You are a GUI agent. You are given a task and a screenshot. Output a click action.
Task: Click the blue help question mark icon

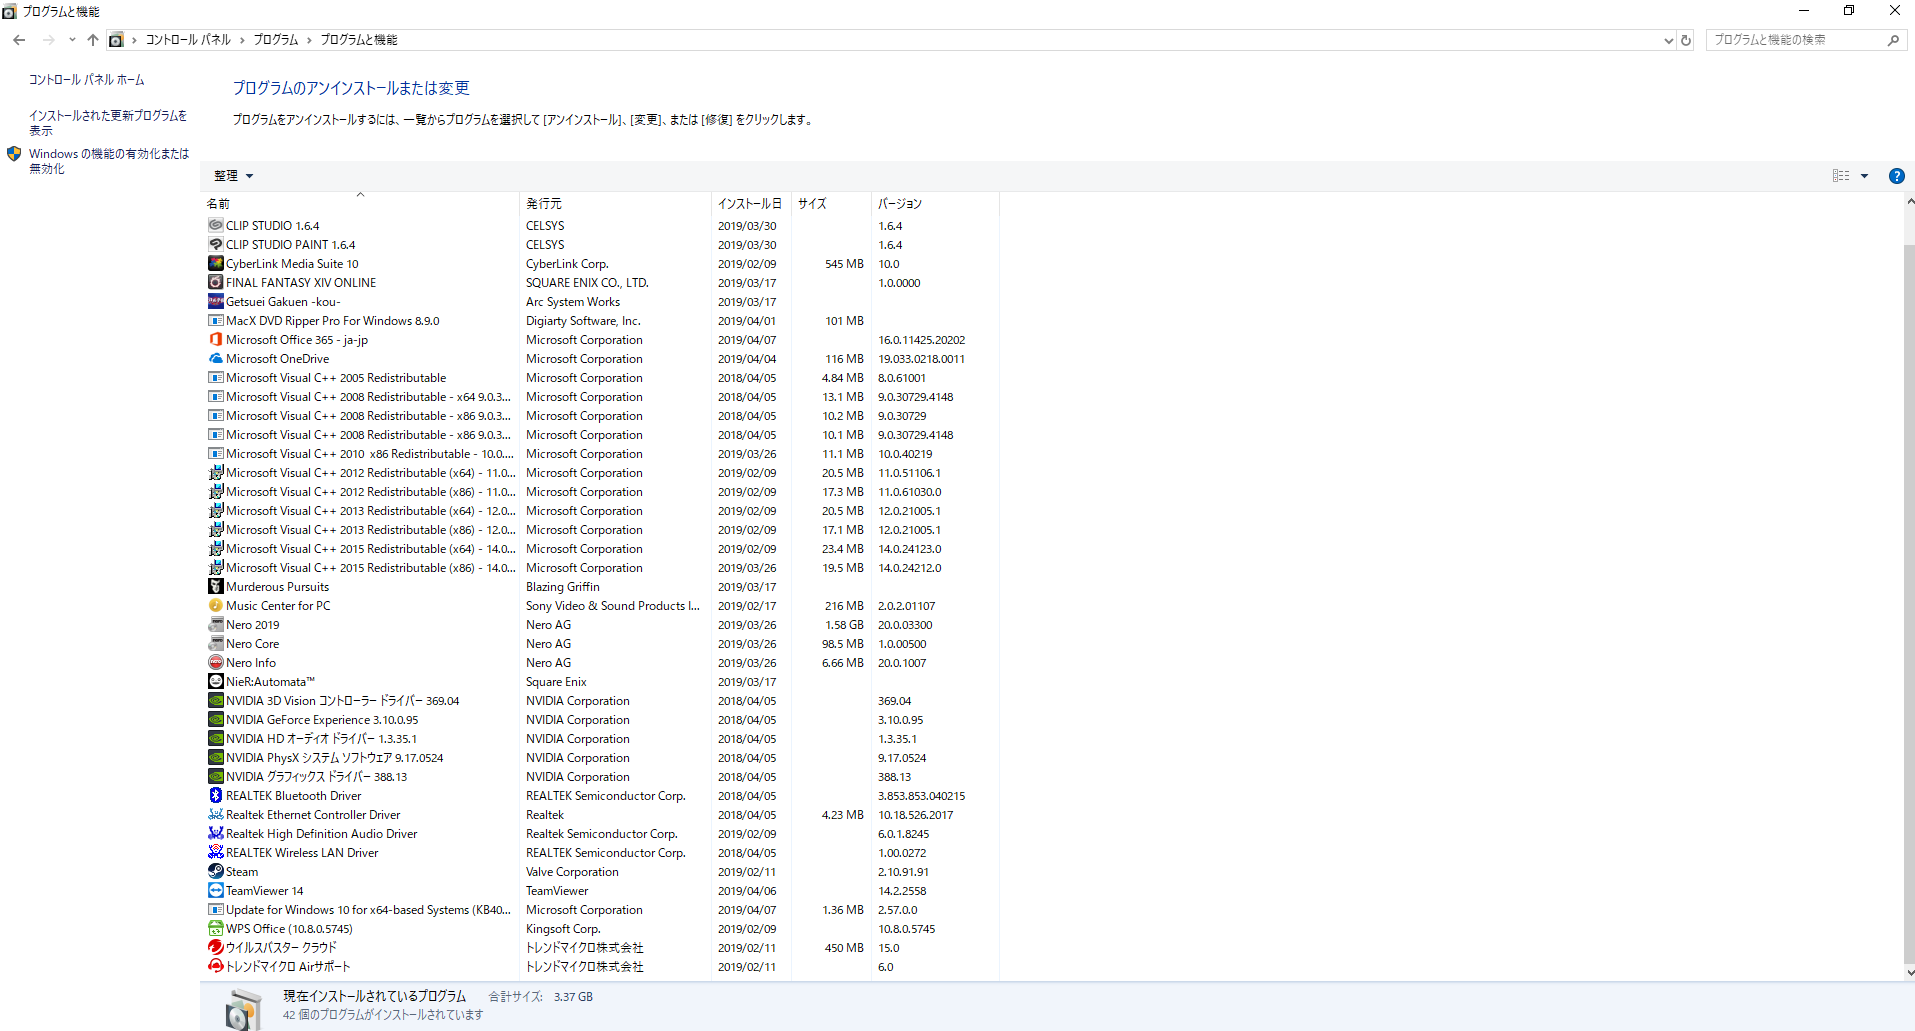click(x=1896, y=176)
